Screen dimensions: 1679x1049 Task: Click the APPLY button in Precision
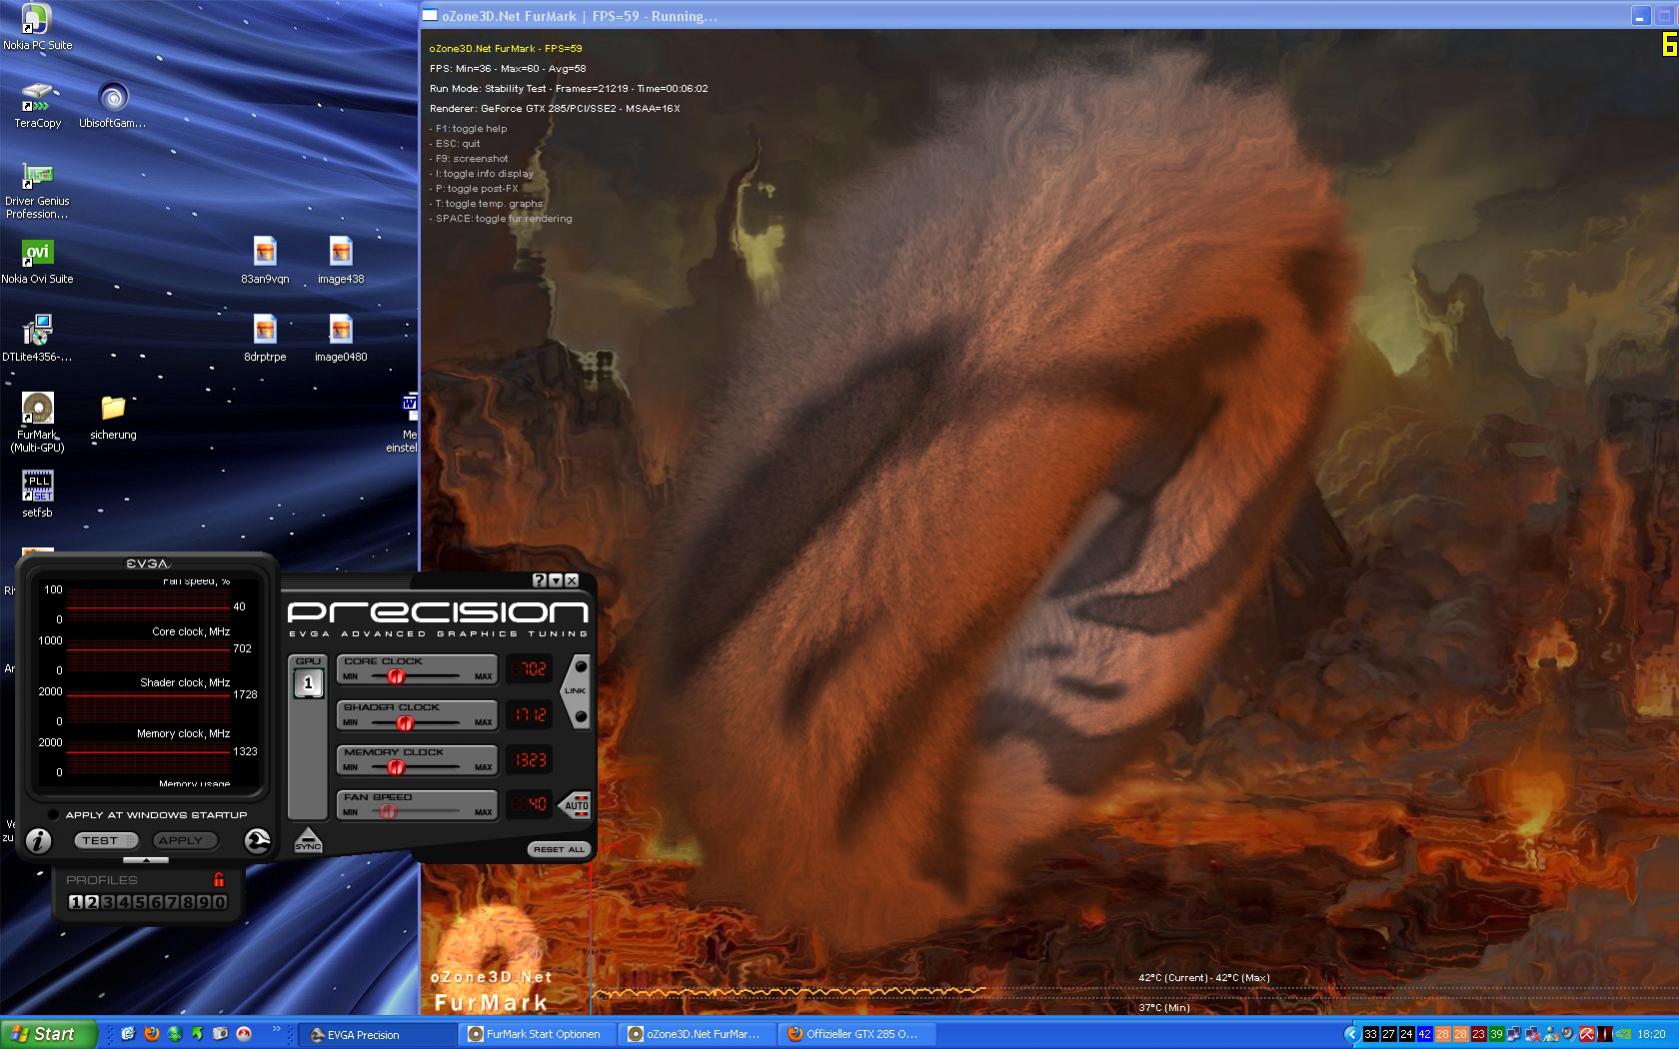pos(185,841)
